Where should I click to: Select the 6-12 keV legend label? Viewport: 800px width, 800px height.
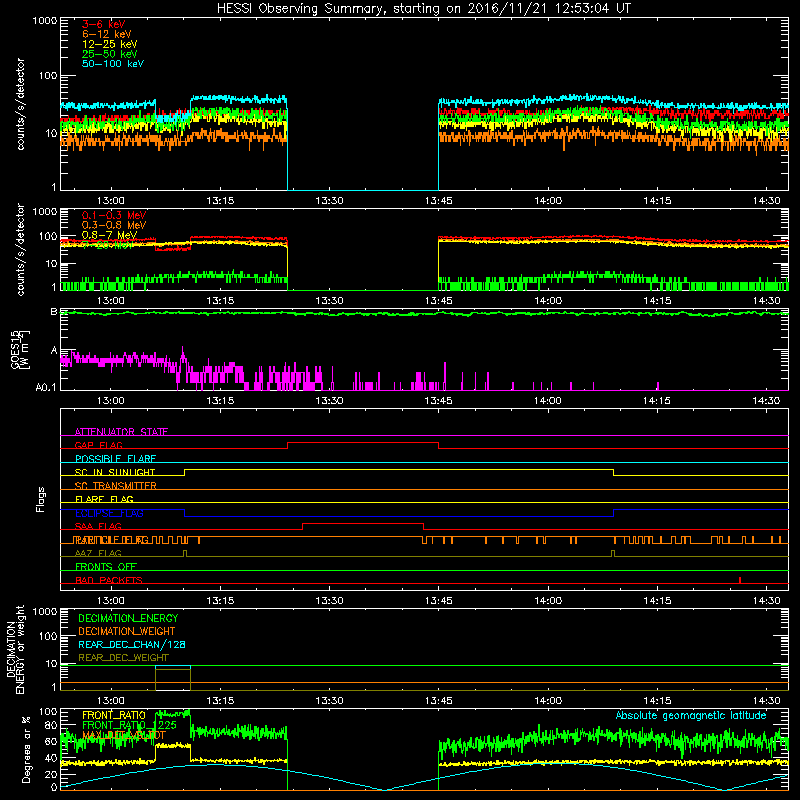(x=106, y=34)
